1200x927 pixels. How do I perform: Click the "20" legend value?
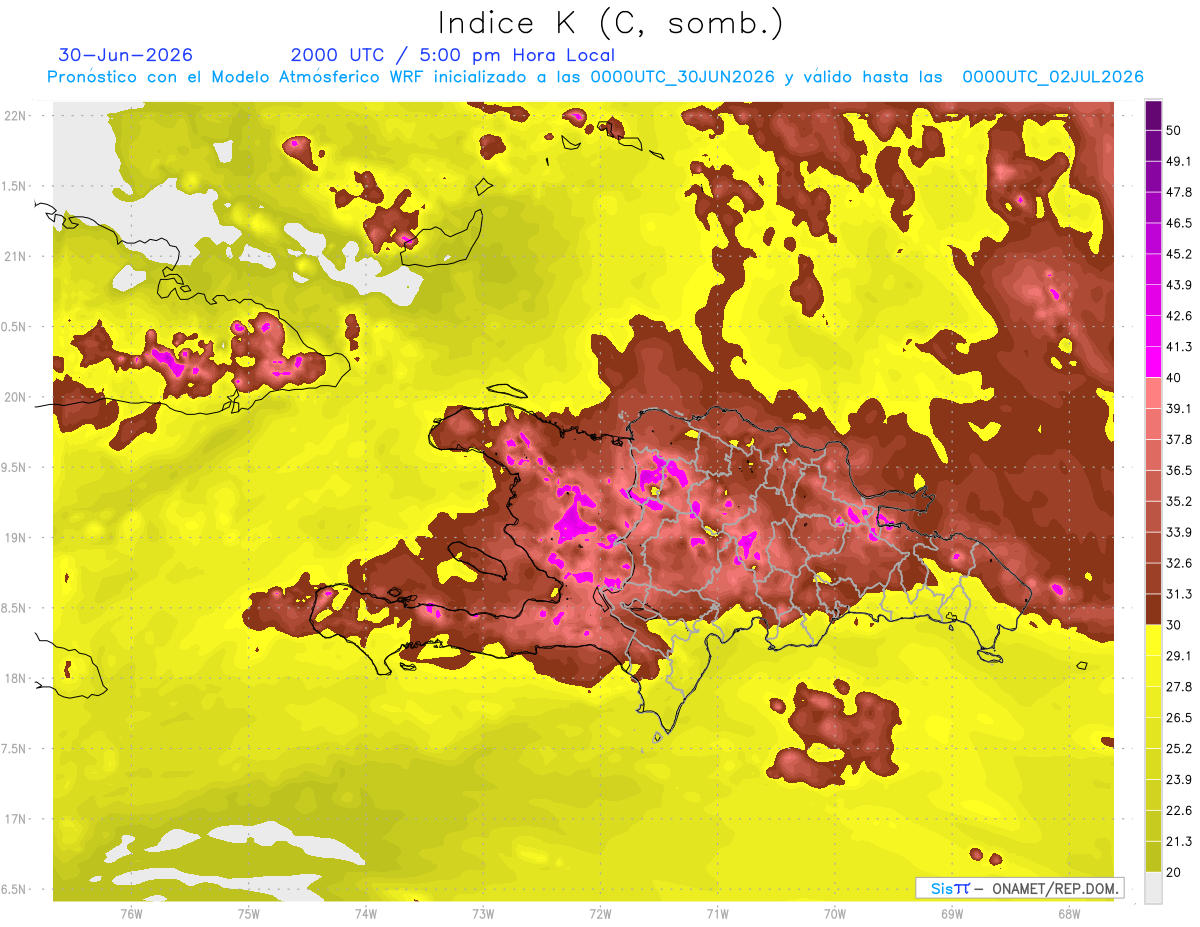tap(1175, 871)
